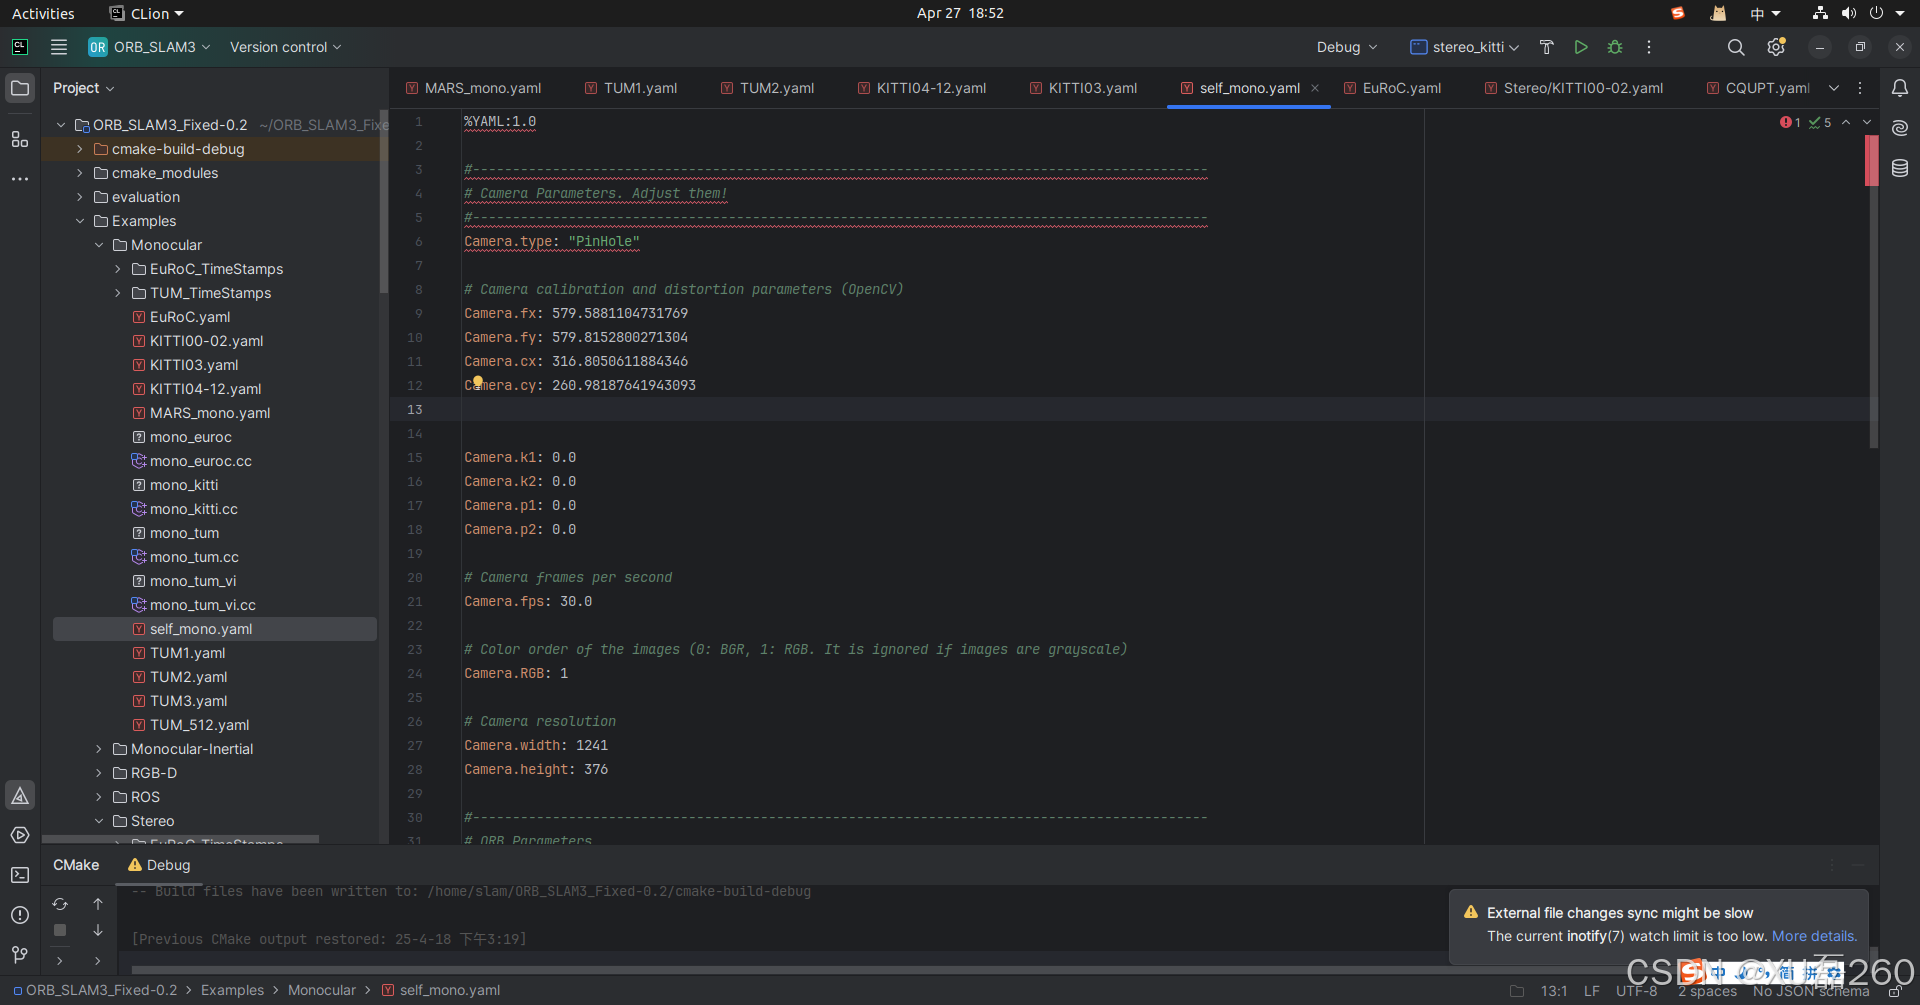Stop CMake generation button
1920x1005 pixels.
point(60,930)
